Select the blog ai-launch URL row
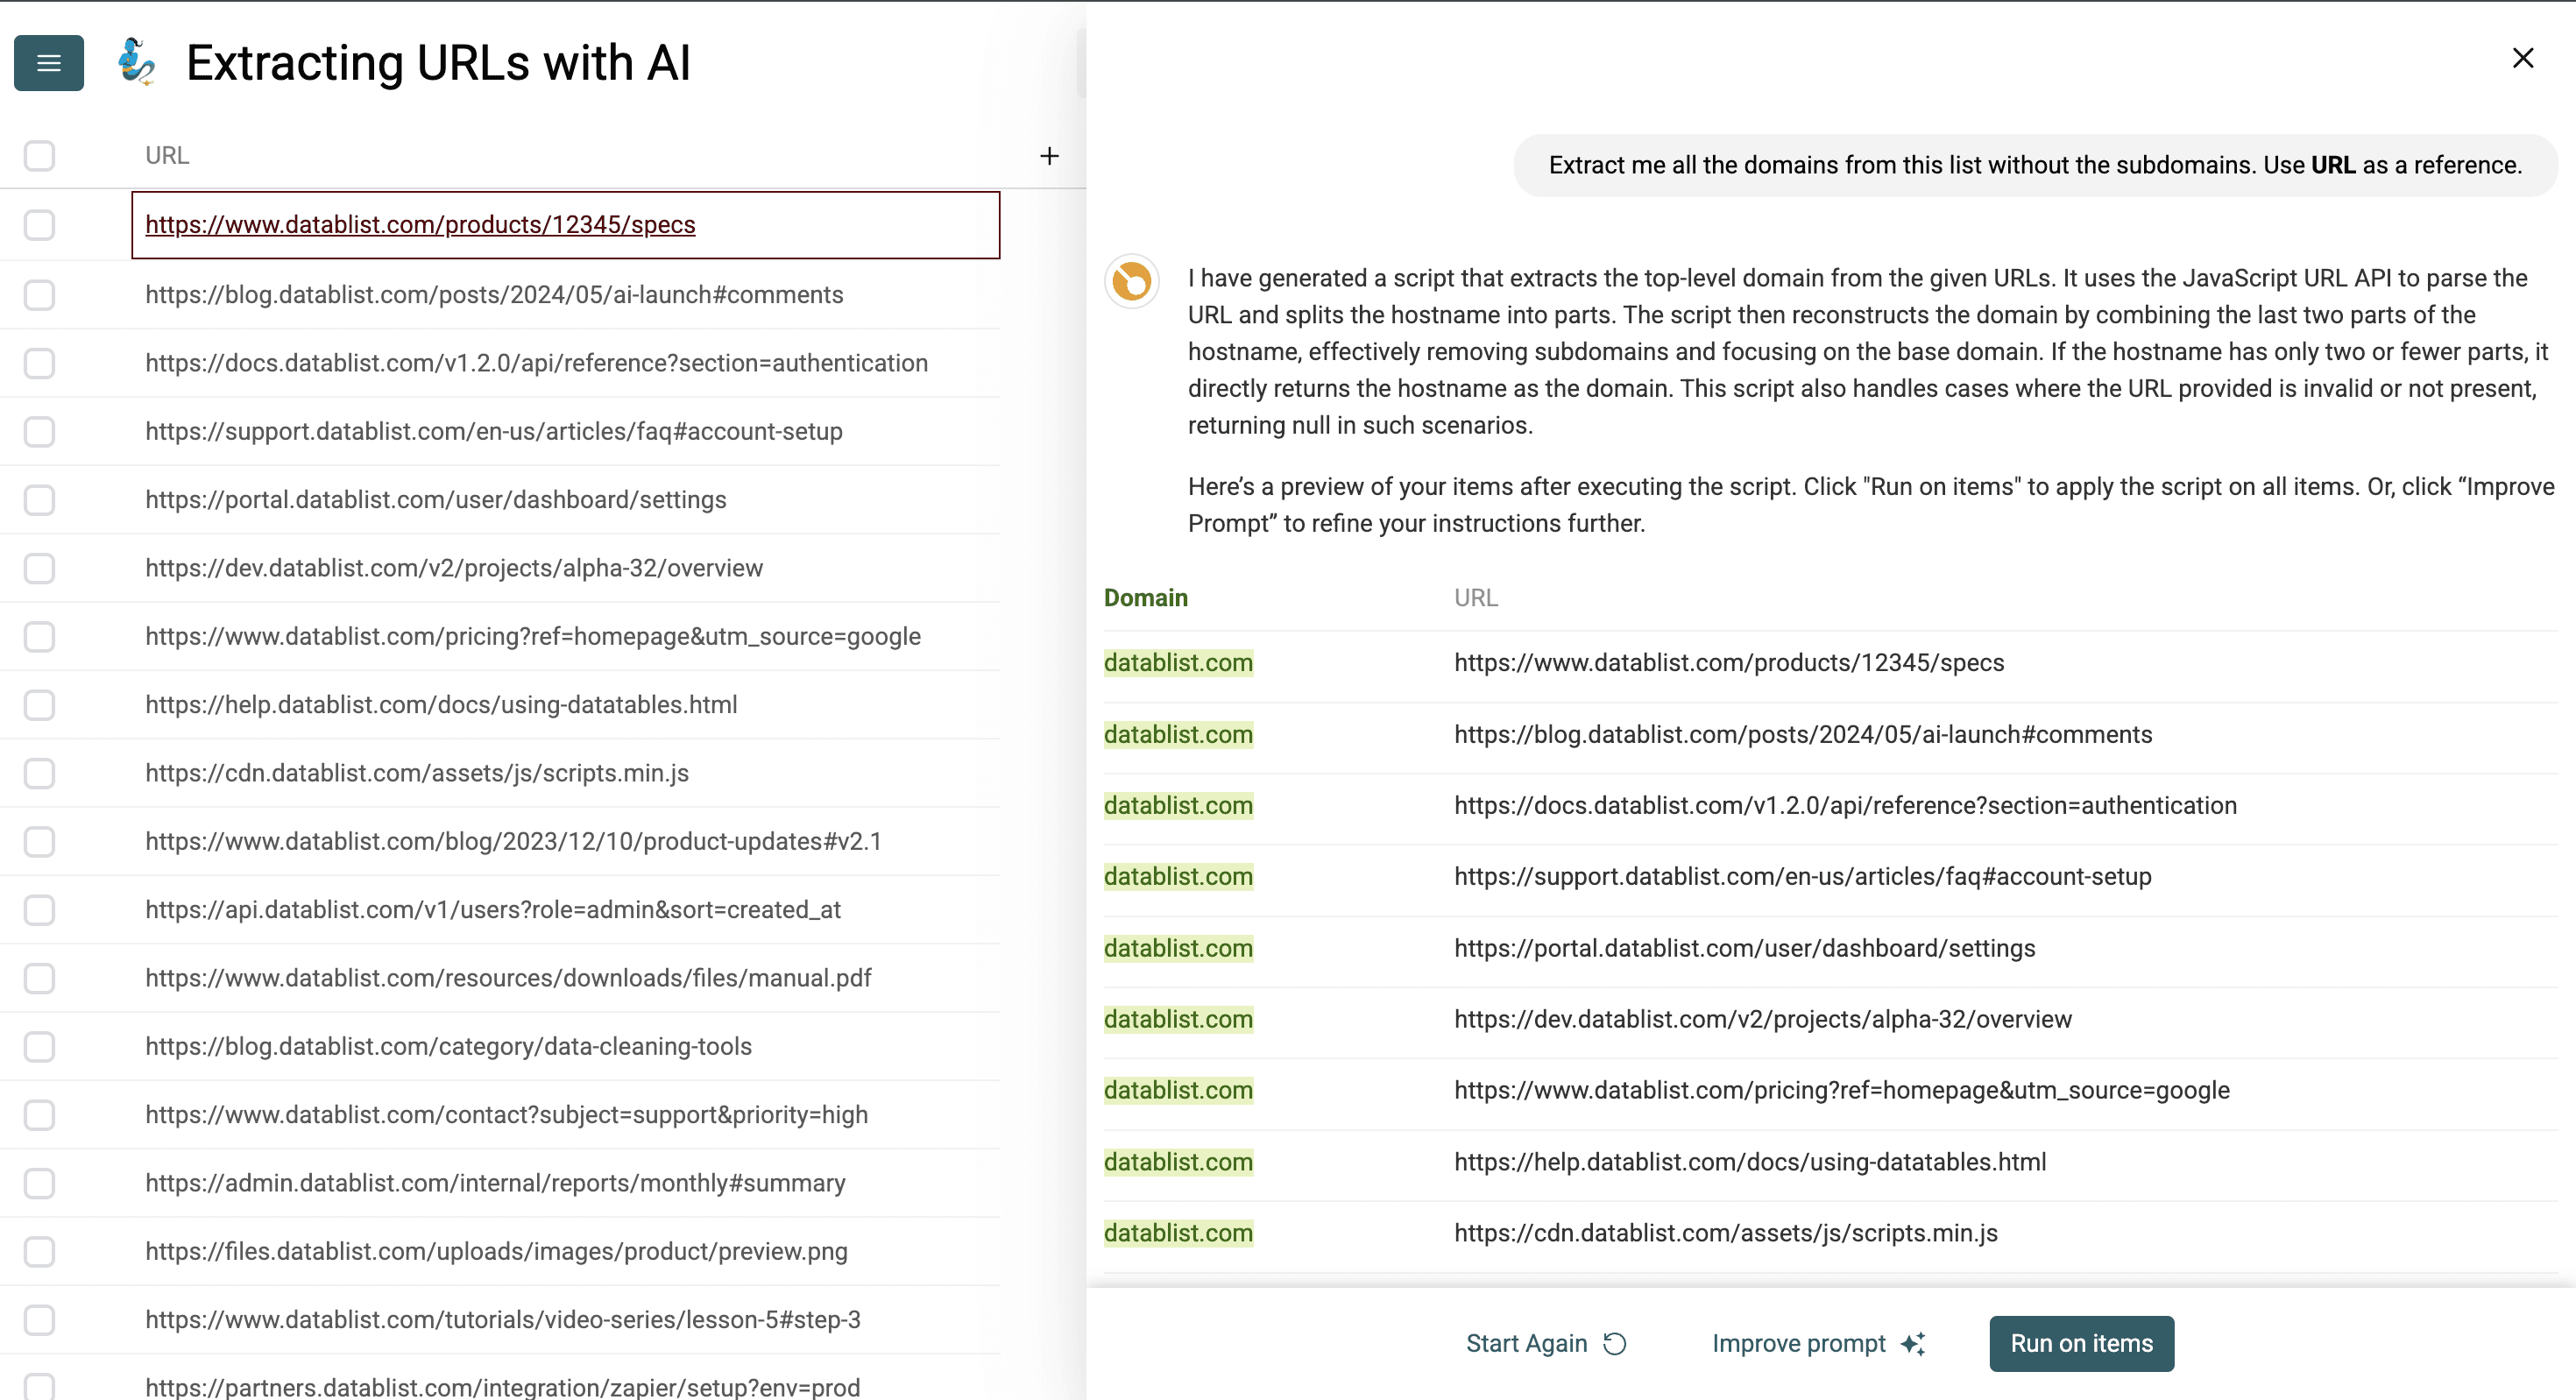The height and width of the screenshot is (1400, 2576). 494,295
